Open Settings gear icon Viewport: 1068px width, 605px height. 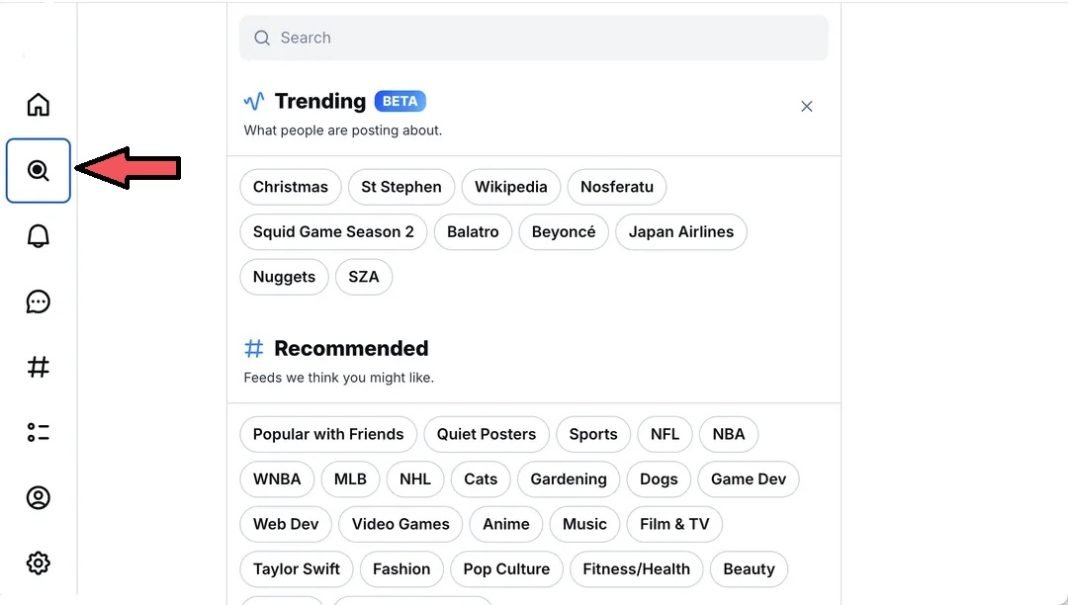click(x=38, y=563)
